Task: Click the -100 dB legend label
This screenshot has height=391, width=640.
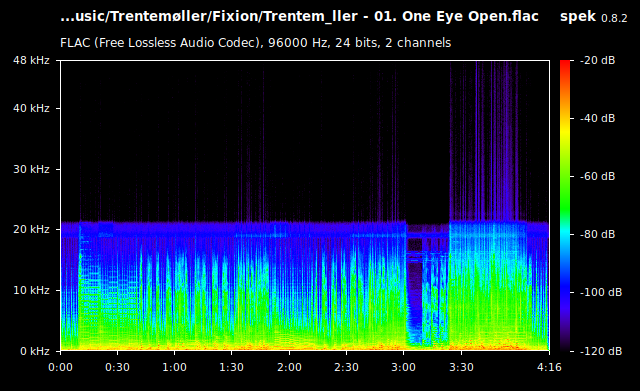Action: point(601,292)
